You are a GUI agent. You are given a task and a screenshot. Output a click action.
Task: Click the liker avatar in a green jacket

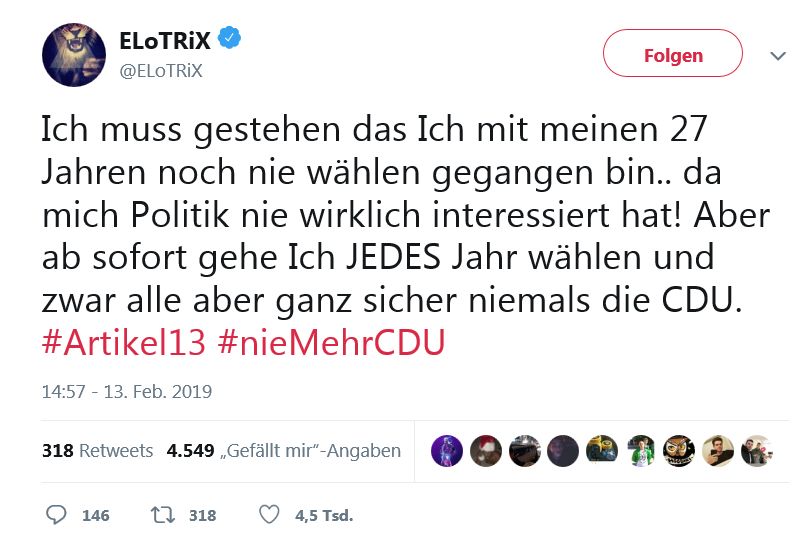coord(640,451)
